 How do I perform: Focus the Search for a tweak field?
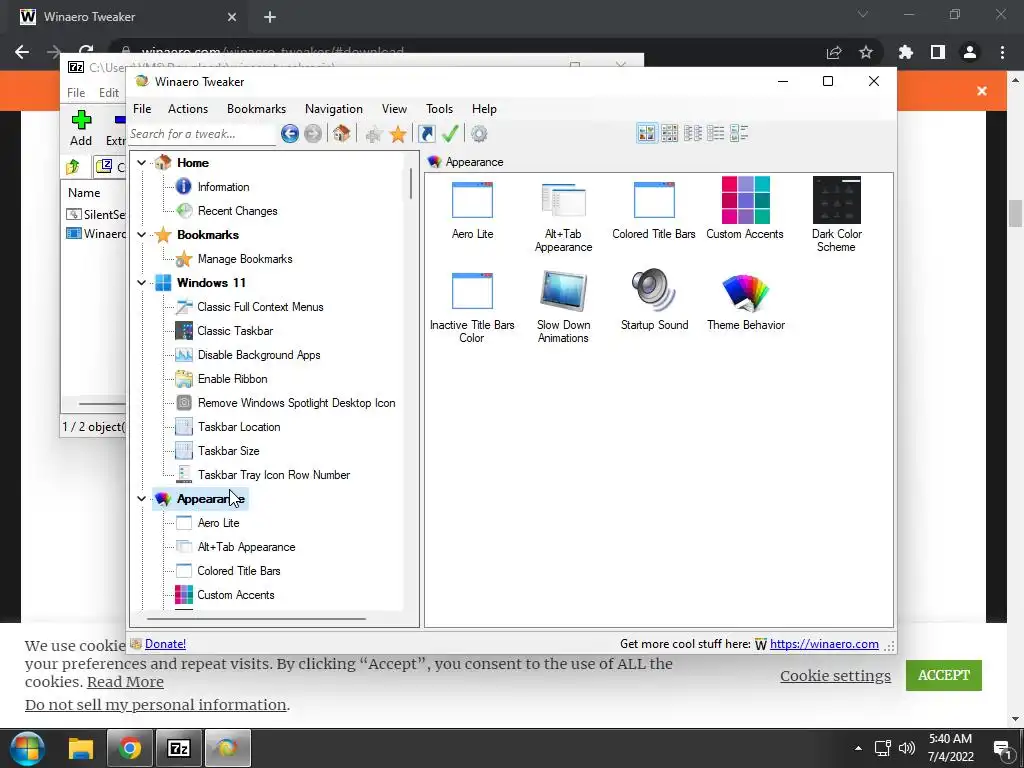[x=202, y=134]
